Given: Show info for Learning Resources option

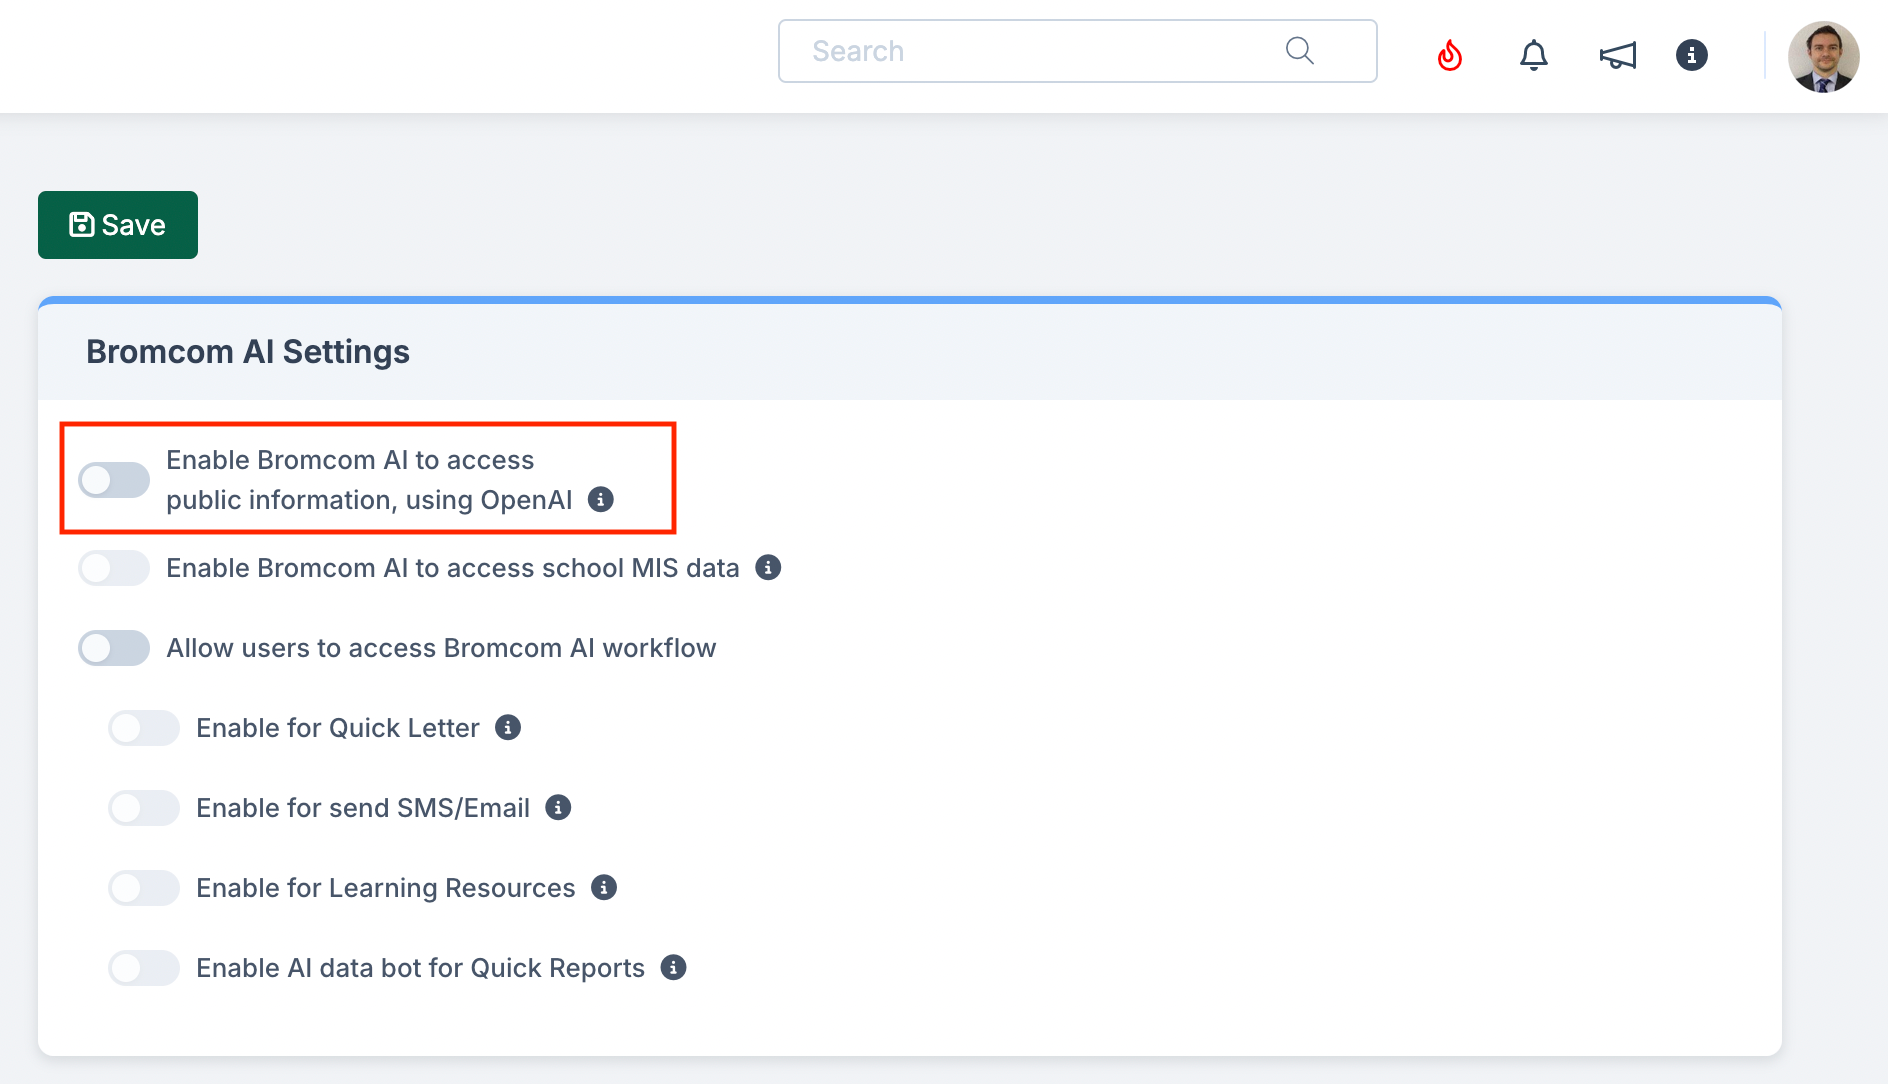Looking at the screenshot, I should point(604,888).
